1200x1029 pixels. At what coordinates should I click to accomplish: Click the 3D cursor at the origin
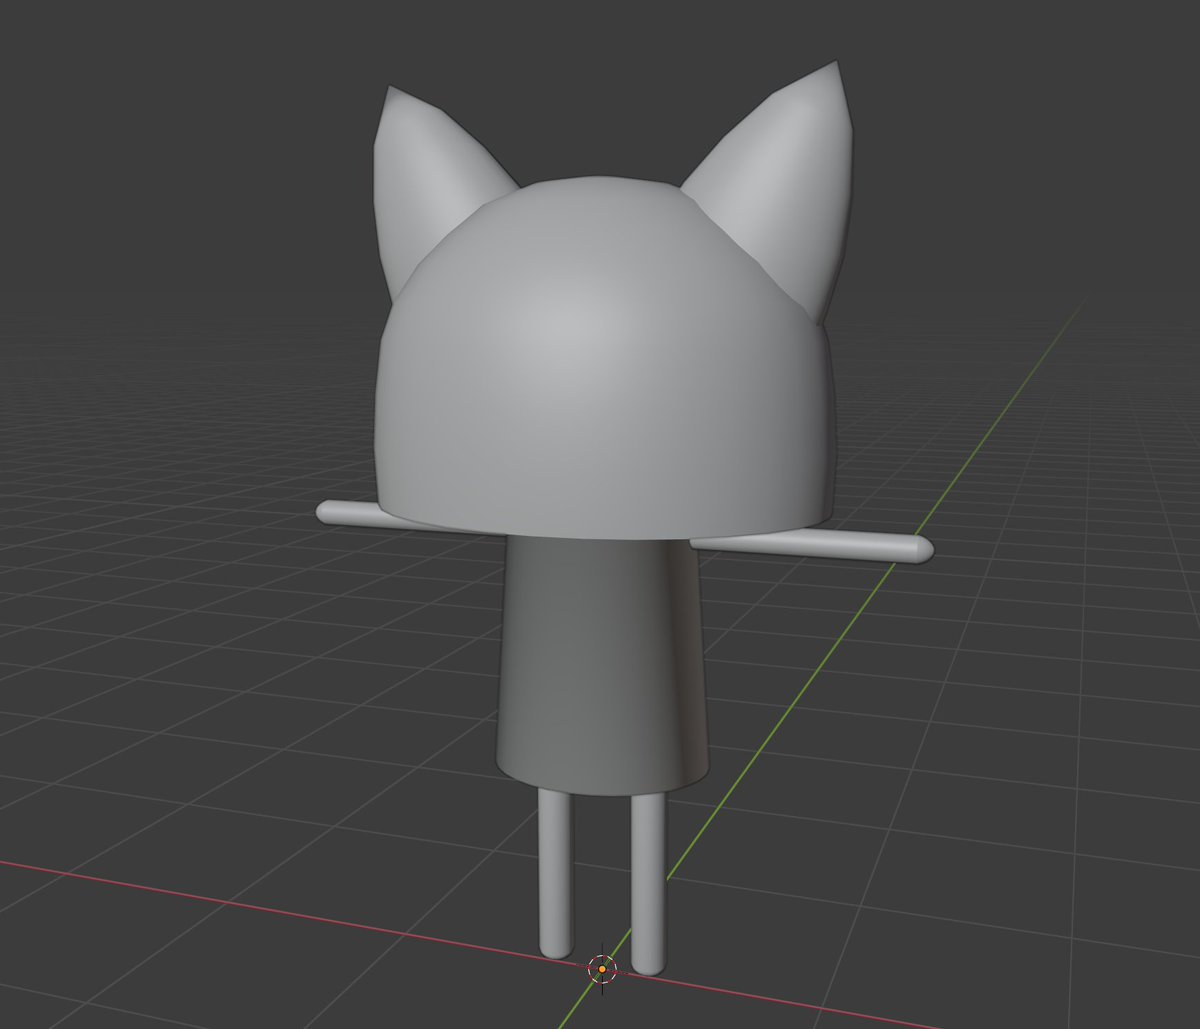point(602,969)
